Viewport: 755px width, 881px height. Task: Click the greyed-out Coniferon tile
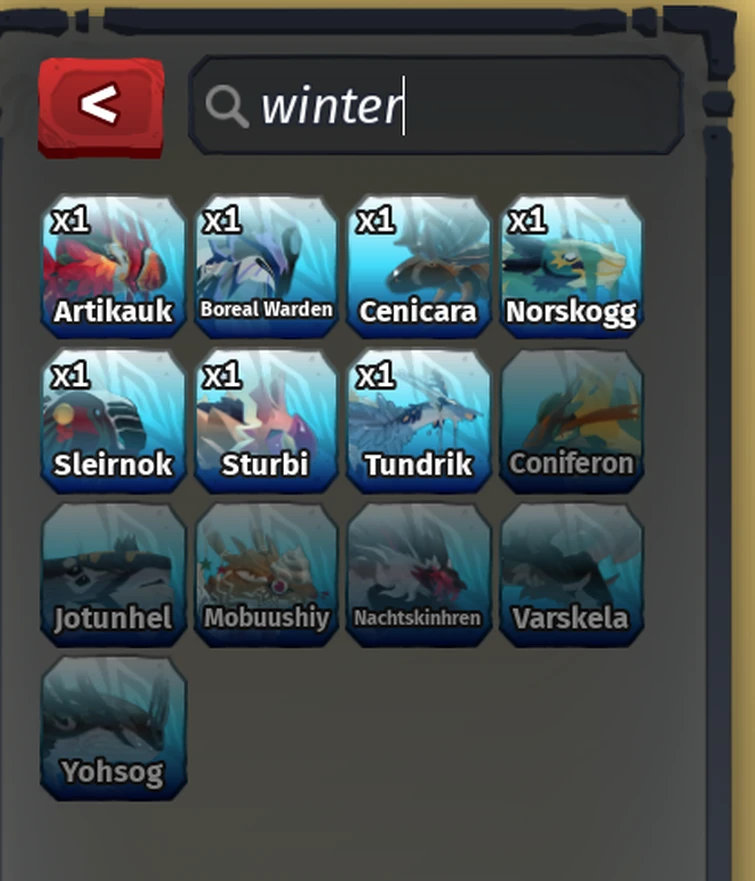coord(572,420)
